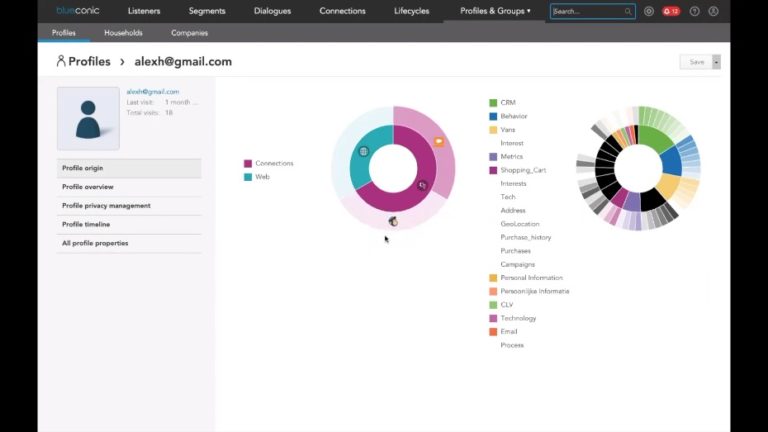Select Profile timeline in sidebar
Image resolution: width=768 pixels, height=432 pixels.
click(86, 224)
